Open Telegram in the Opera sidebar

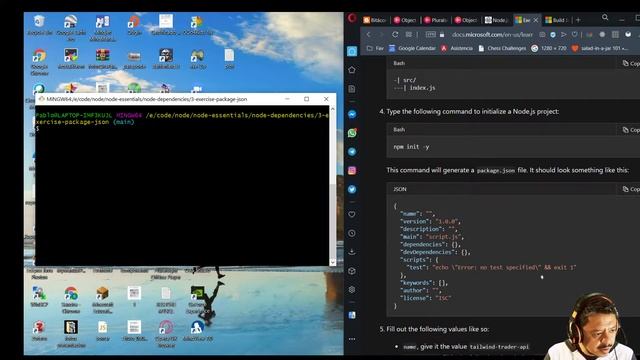click(x=352, y=152)
